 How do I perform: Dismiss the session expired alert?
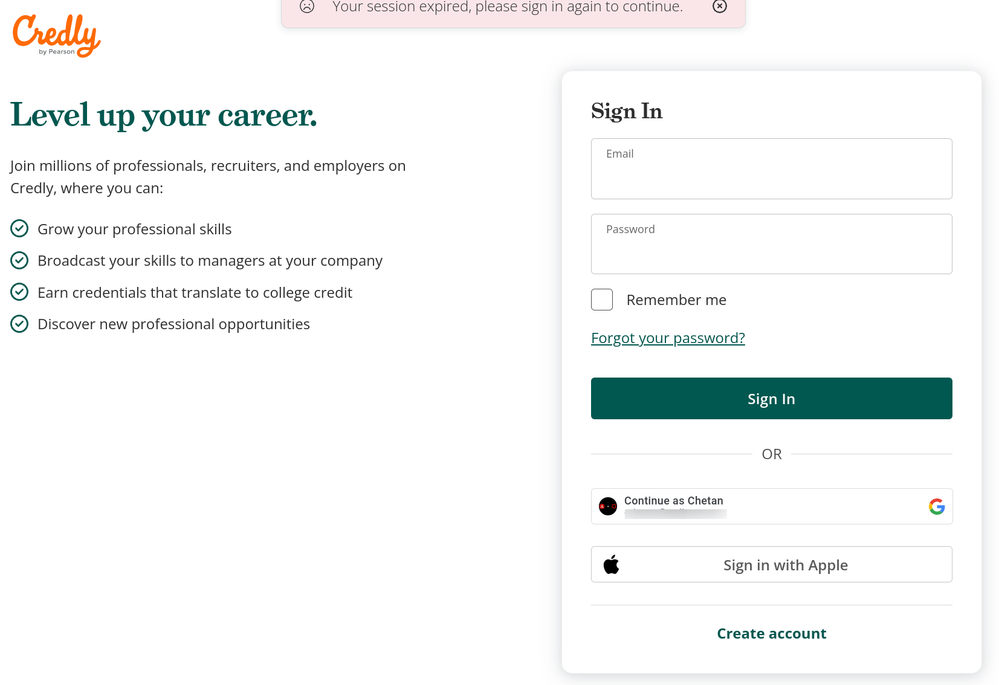click(719, 7)
